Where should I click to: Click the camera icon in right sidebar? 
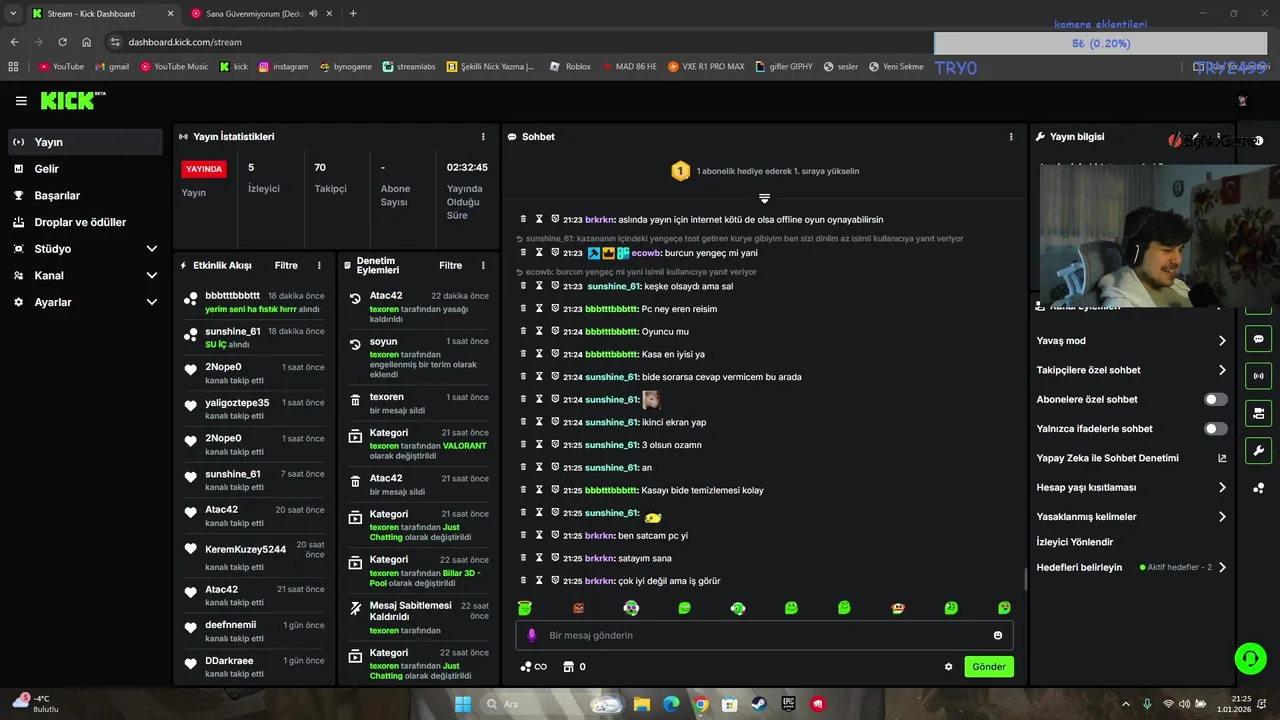tap(1258, 413)
